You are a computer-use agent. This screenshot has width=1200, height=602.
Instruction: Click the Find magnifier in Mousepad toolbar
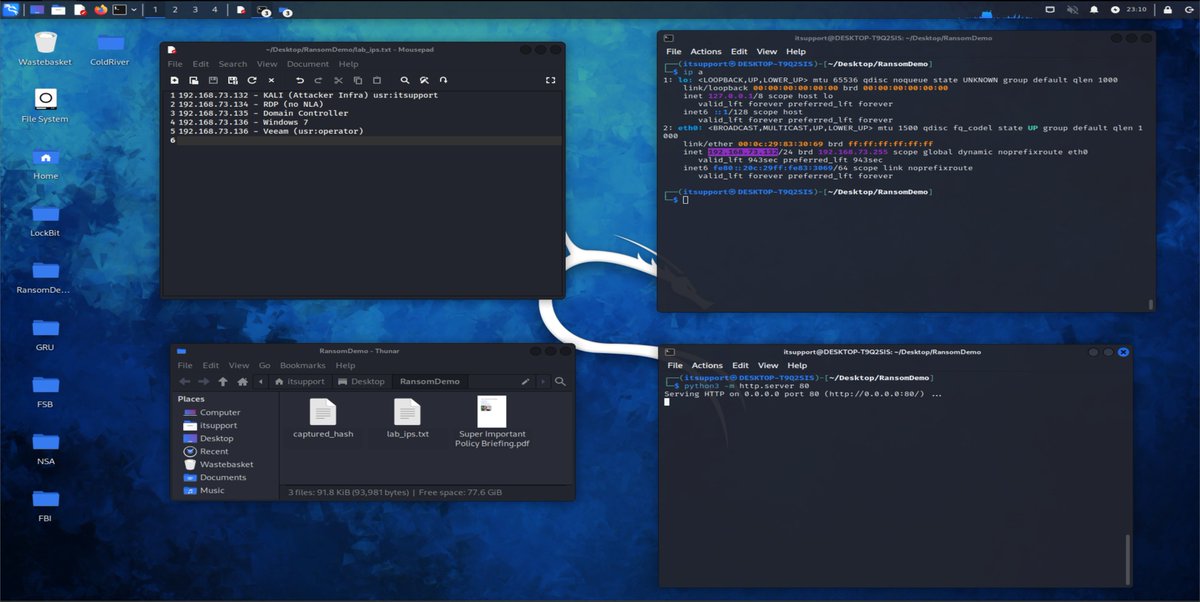pos(405,80)
